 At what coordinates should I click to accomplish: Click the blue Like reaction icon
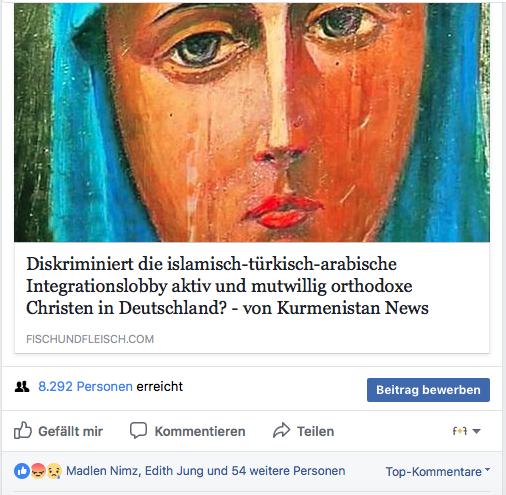(x=22, y=471)
